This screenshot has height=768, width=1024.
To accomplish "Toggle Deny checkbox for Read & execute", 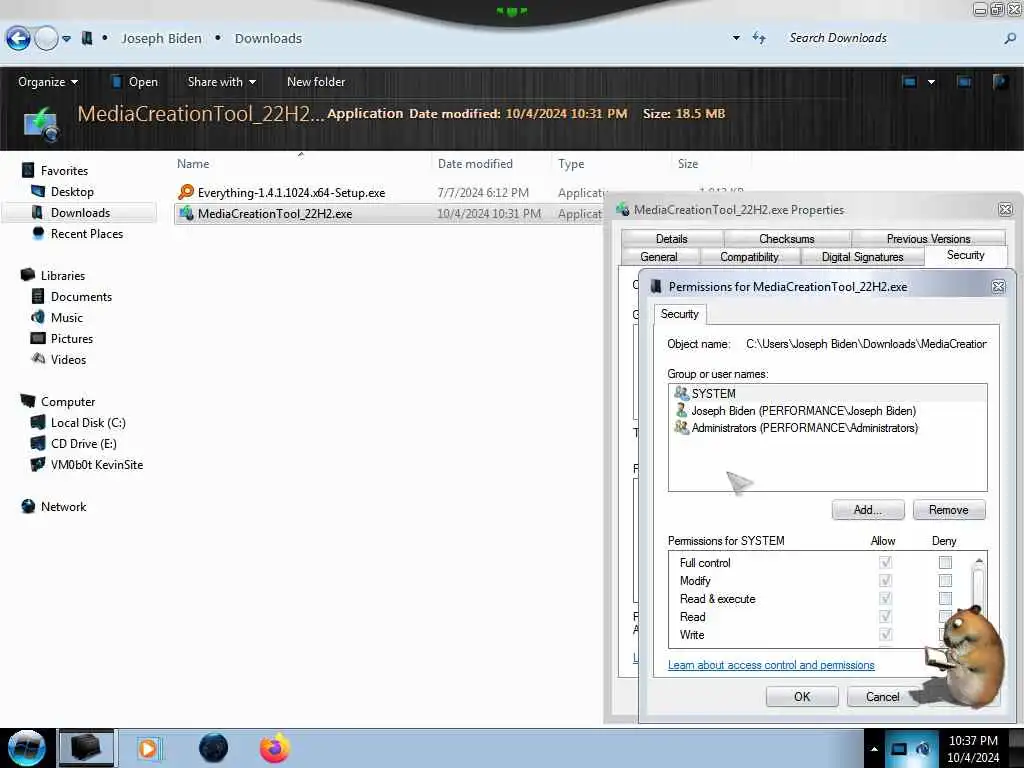I will 945,599.
